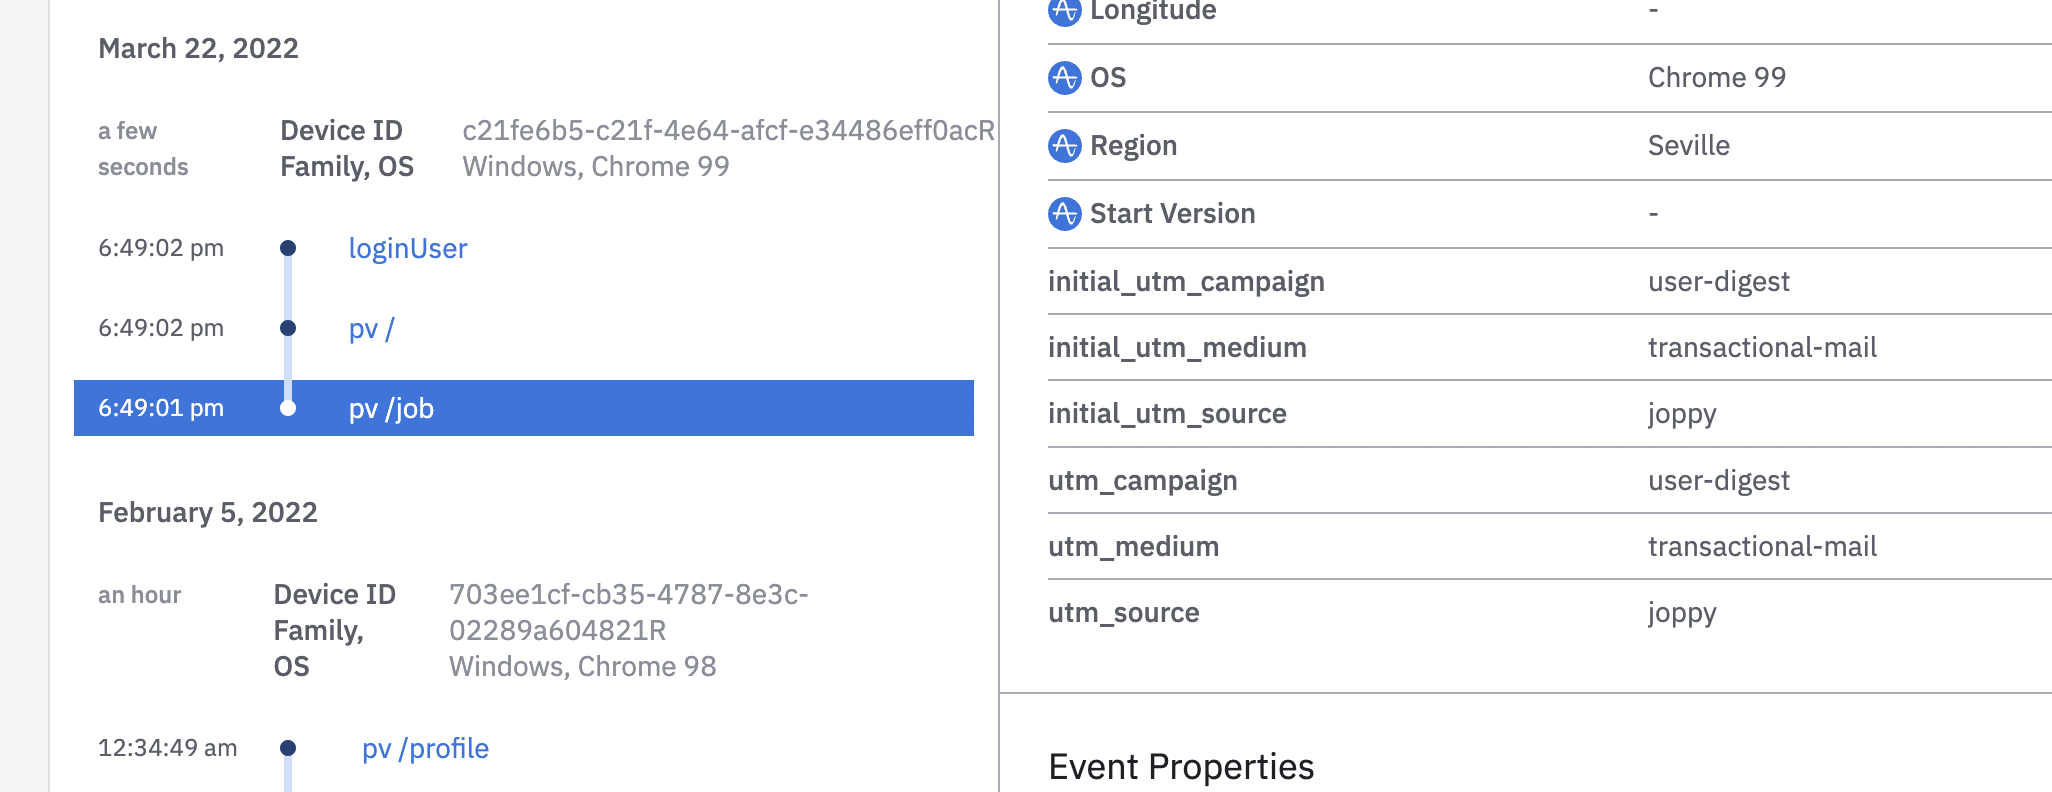Click the Device ID value starting c21fe6b5
The height and width of the screenshot is (792, 2052).
(727, 131)
